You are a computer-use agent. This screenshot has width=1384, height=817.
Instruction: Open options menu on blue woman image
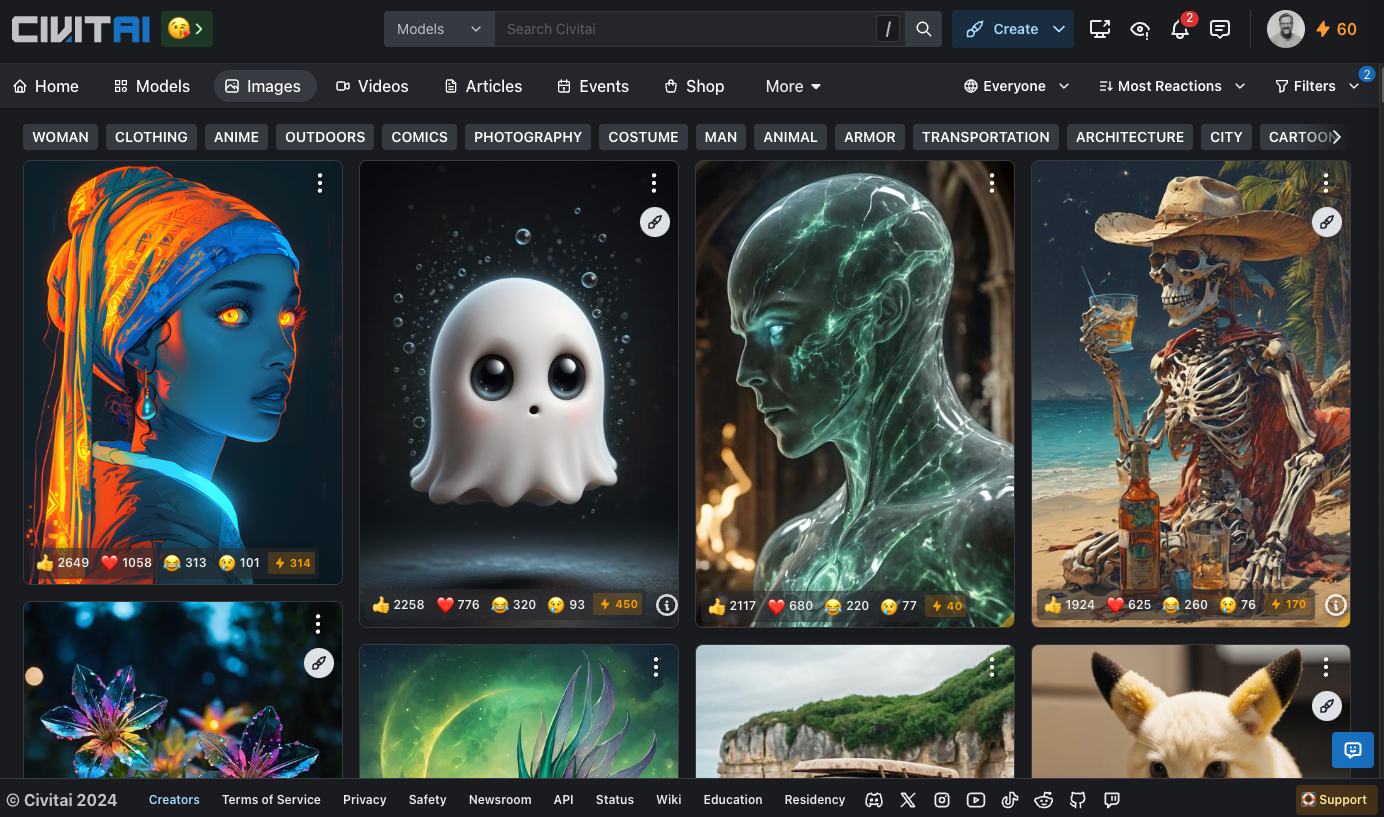320,183
